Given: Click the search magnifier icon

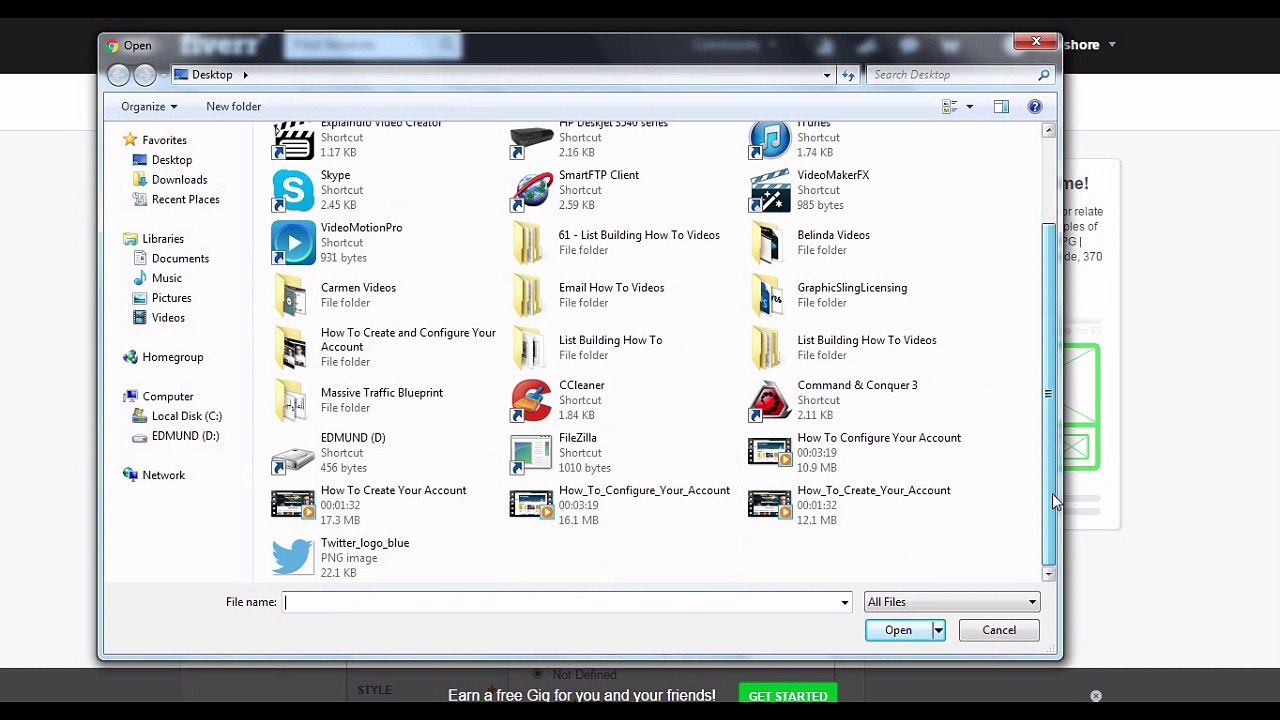Looking at the screenshot, I should 1044,75.
